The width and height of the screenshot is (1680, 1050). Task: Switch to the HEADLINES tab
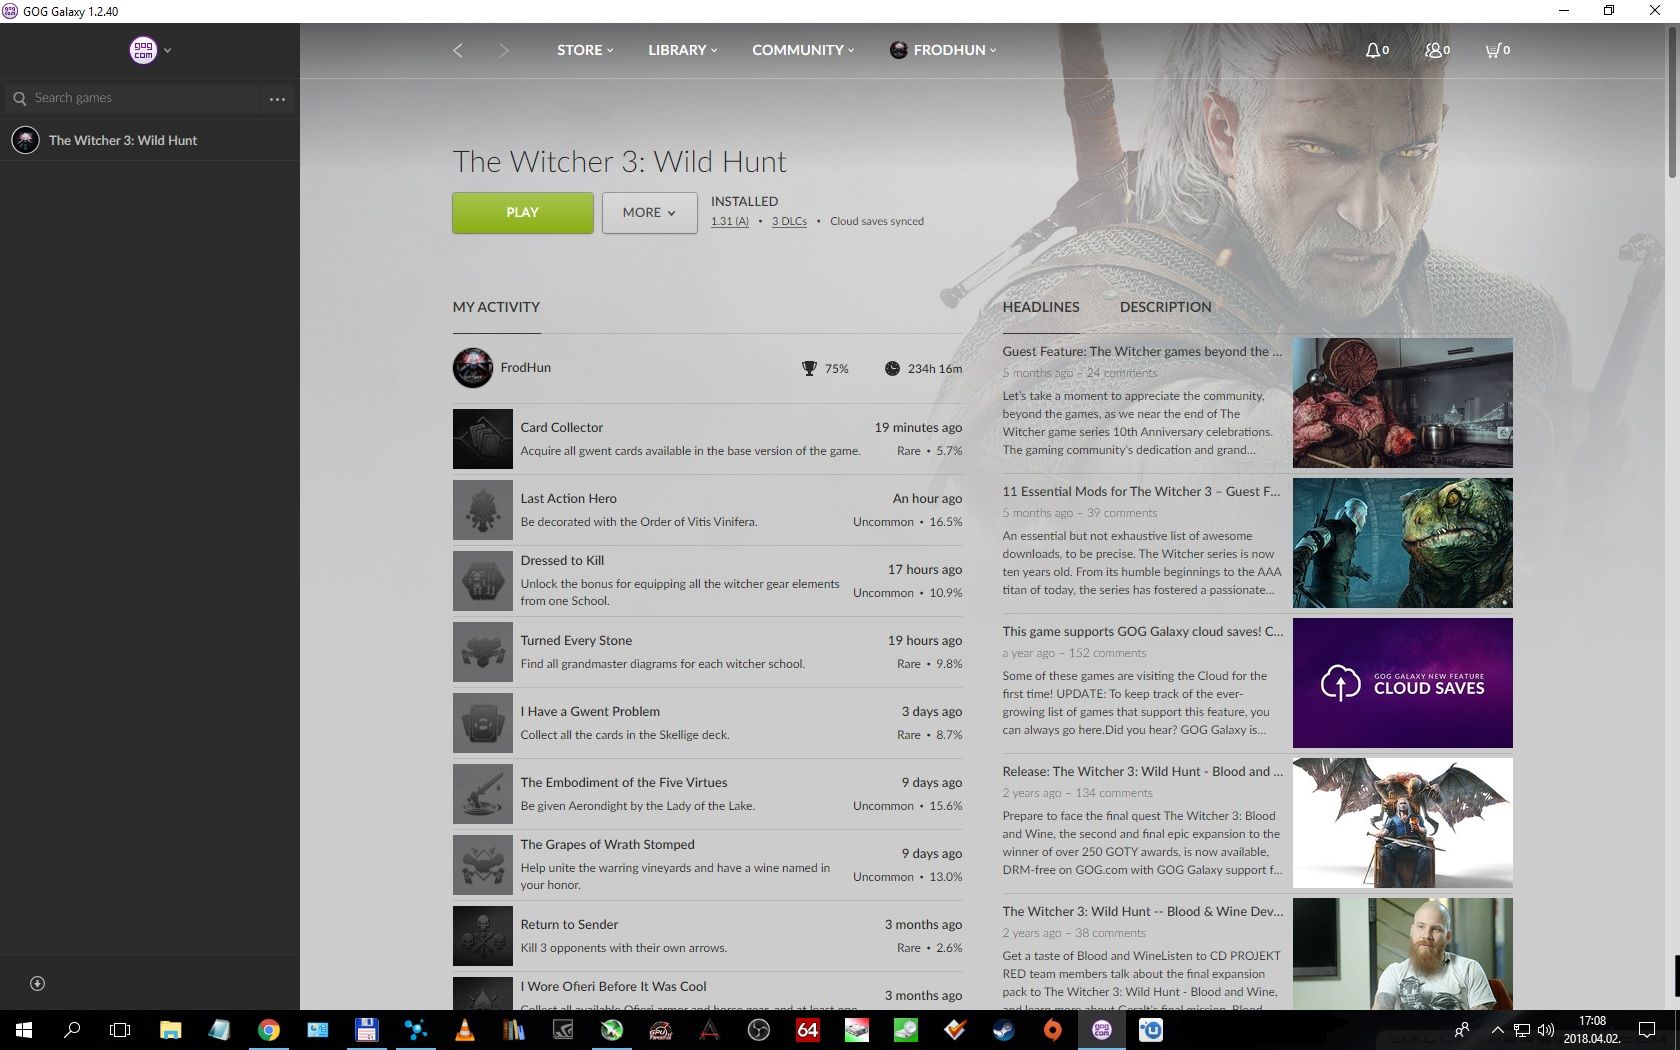1041,307
